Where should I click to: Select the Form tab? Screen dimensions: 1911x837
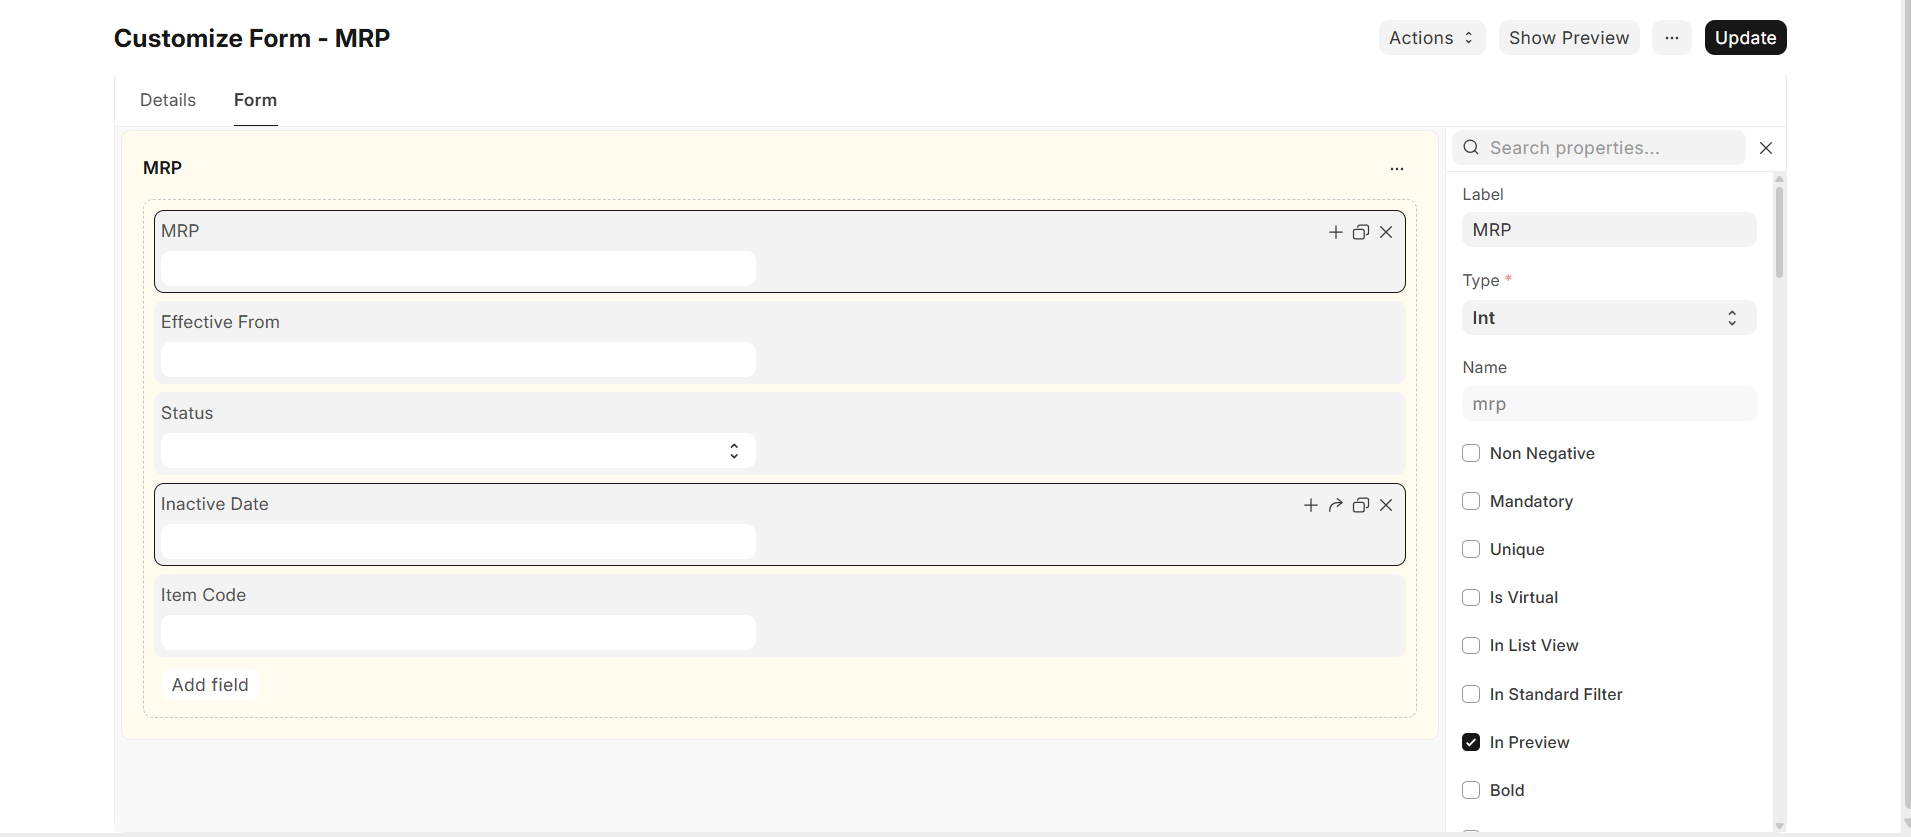[255, 100]
